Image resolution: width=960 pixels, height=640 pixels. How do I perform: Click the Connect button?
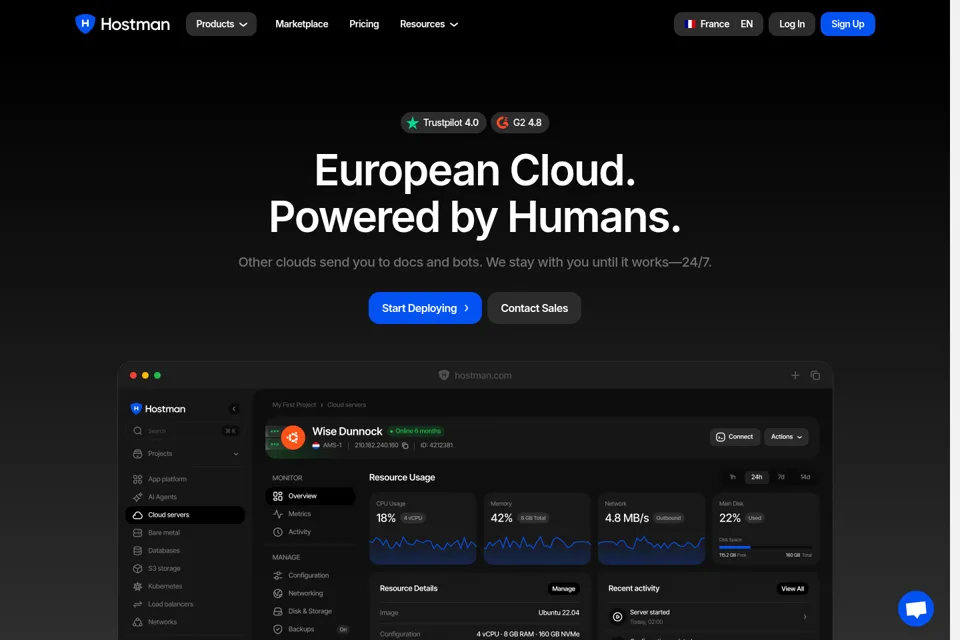(735, 437)
